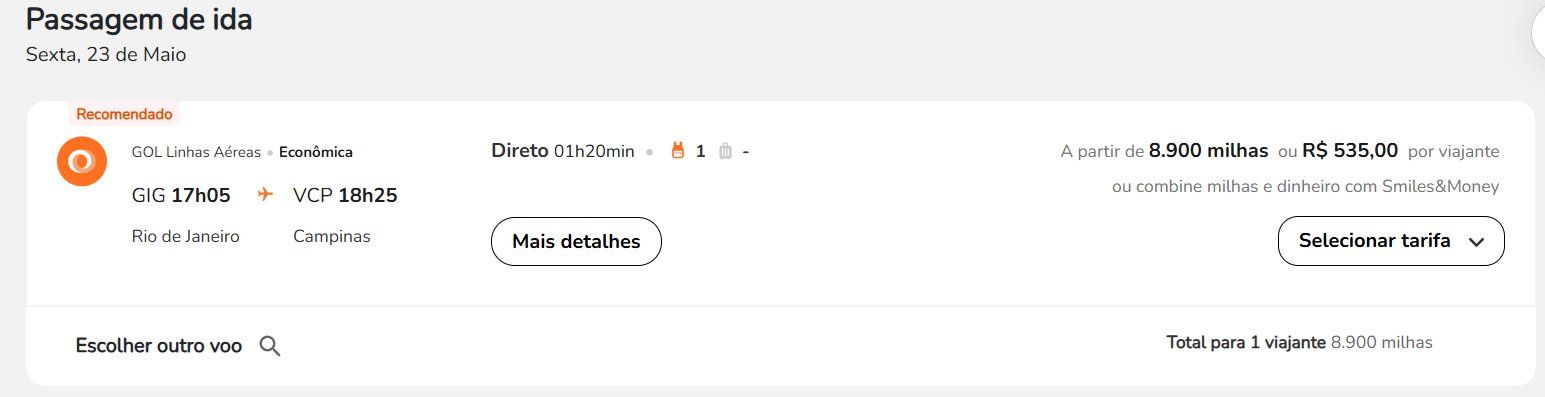This screenshot has width=1545, height=397.
Task: Click the Total para 1 viajante summary
Action: coord(1299,342)
